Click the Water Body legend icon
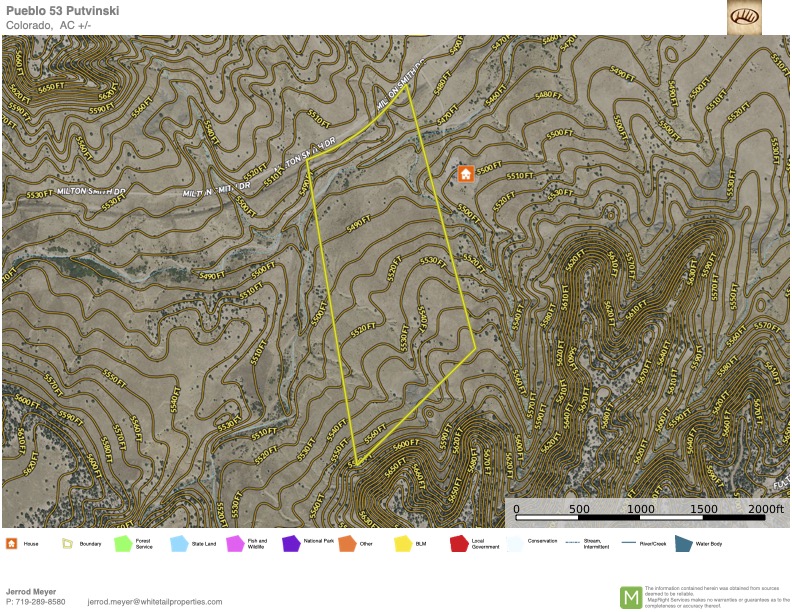 click(684, 544)
